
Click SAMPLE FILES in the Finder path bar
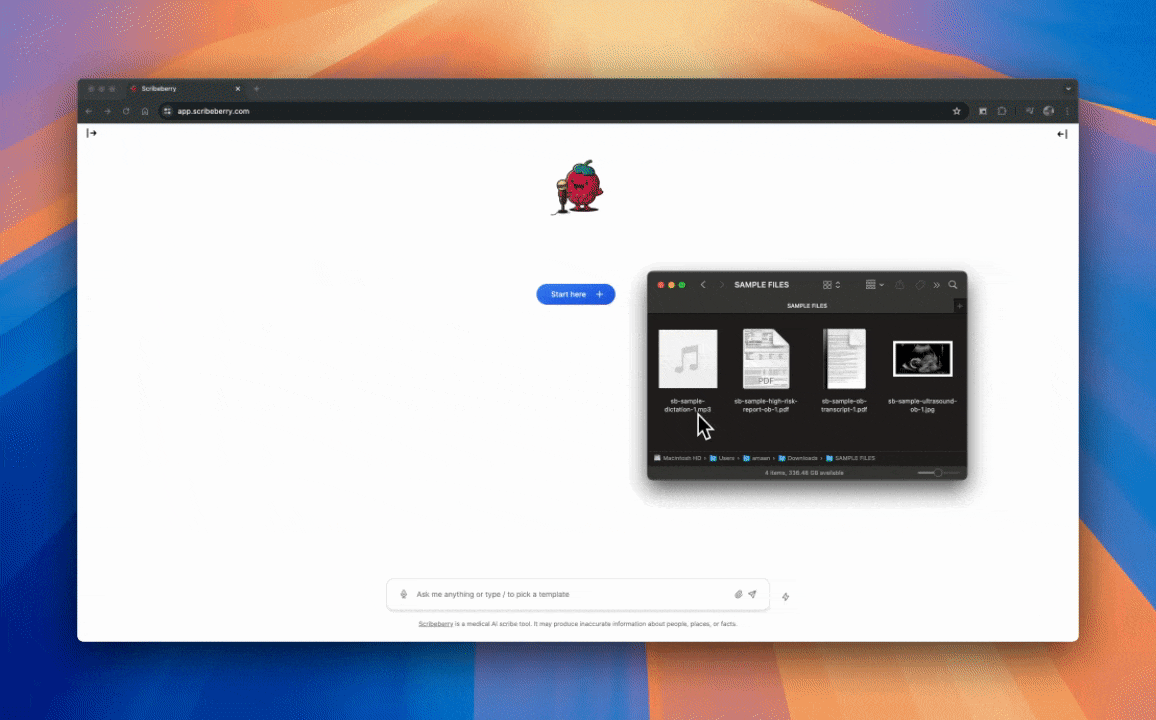[850, 458]
